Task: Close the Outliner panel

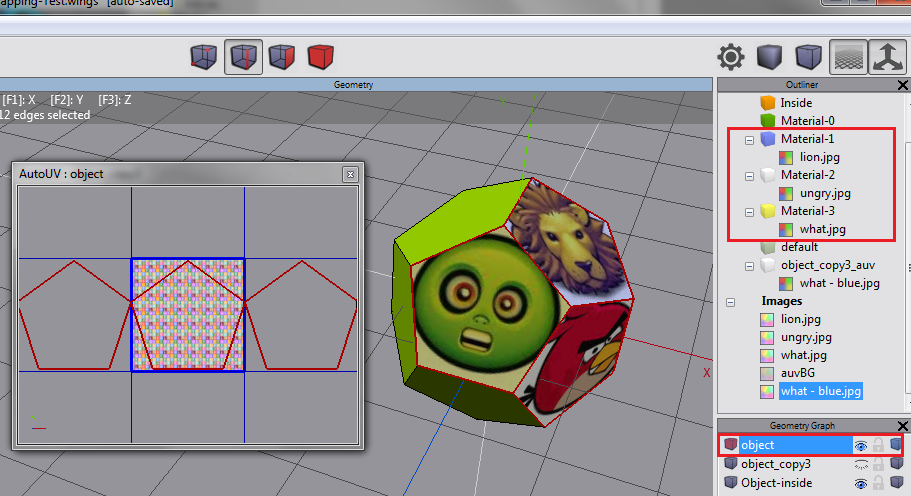Action: pyautogui.click(x=902, y=85)
